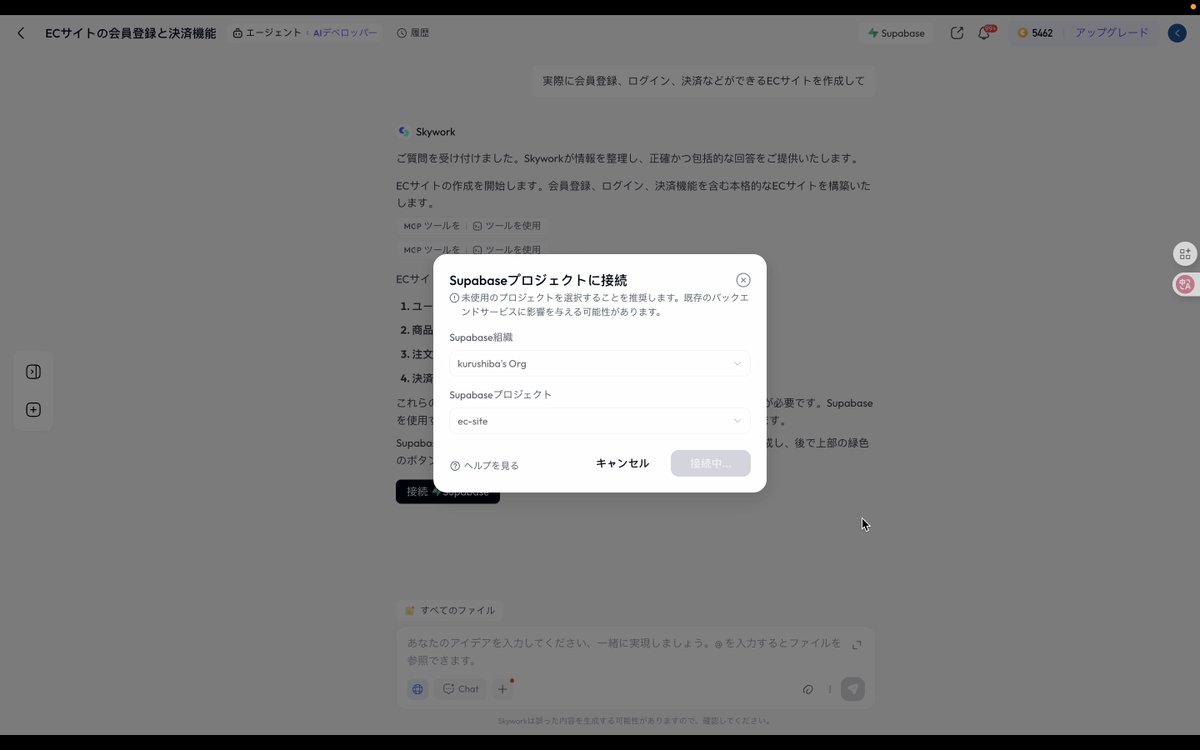This screenshot has width=1200, height=750.
Task: Close the Supabaseプロジェクトに接続 dialog
Action: coord(743,280)
